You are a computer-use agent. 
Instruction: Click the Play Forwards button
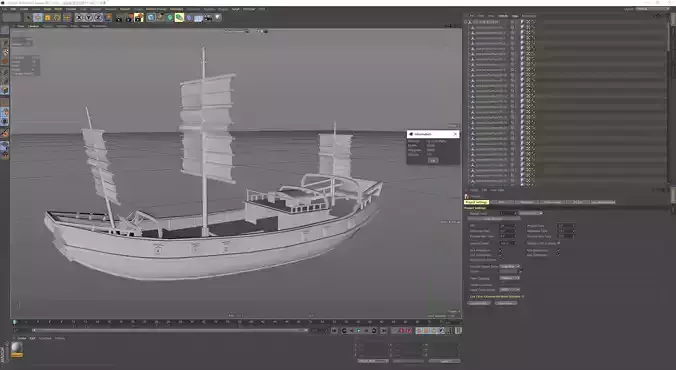coord(358,331)
